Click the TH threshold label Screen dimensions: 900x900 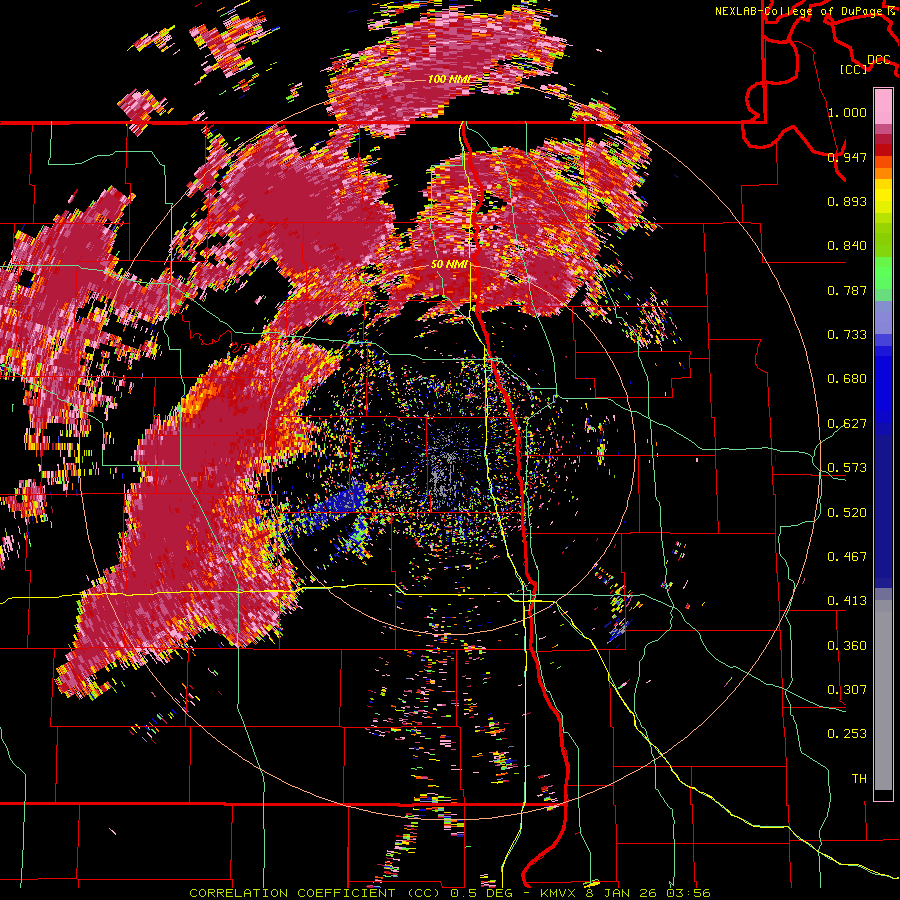(859, 778)
